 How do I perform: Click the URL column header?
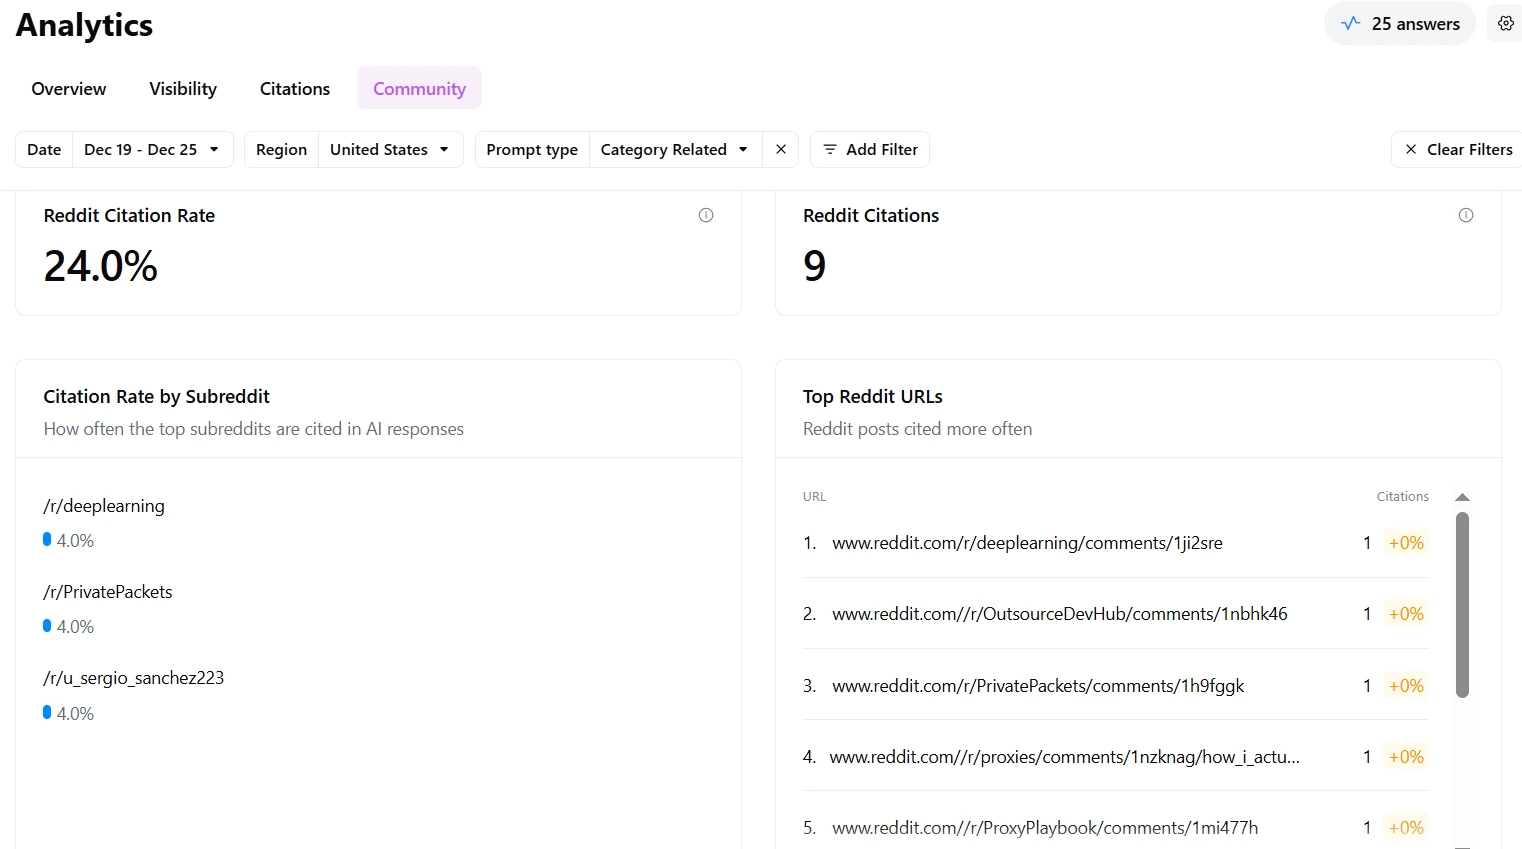point(814,497)
